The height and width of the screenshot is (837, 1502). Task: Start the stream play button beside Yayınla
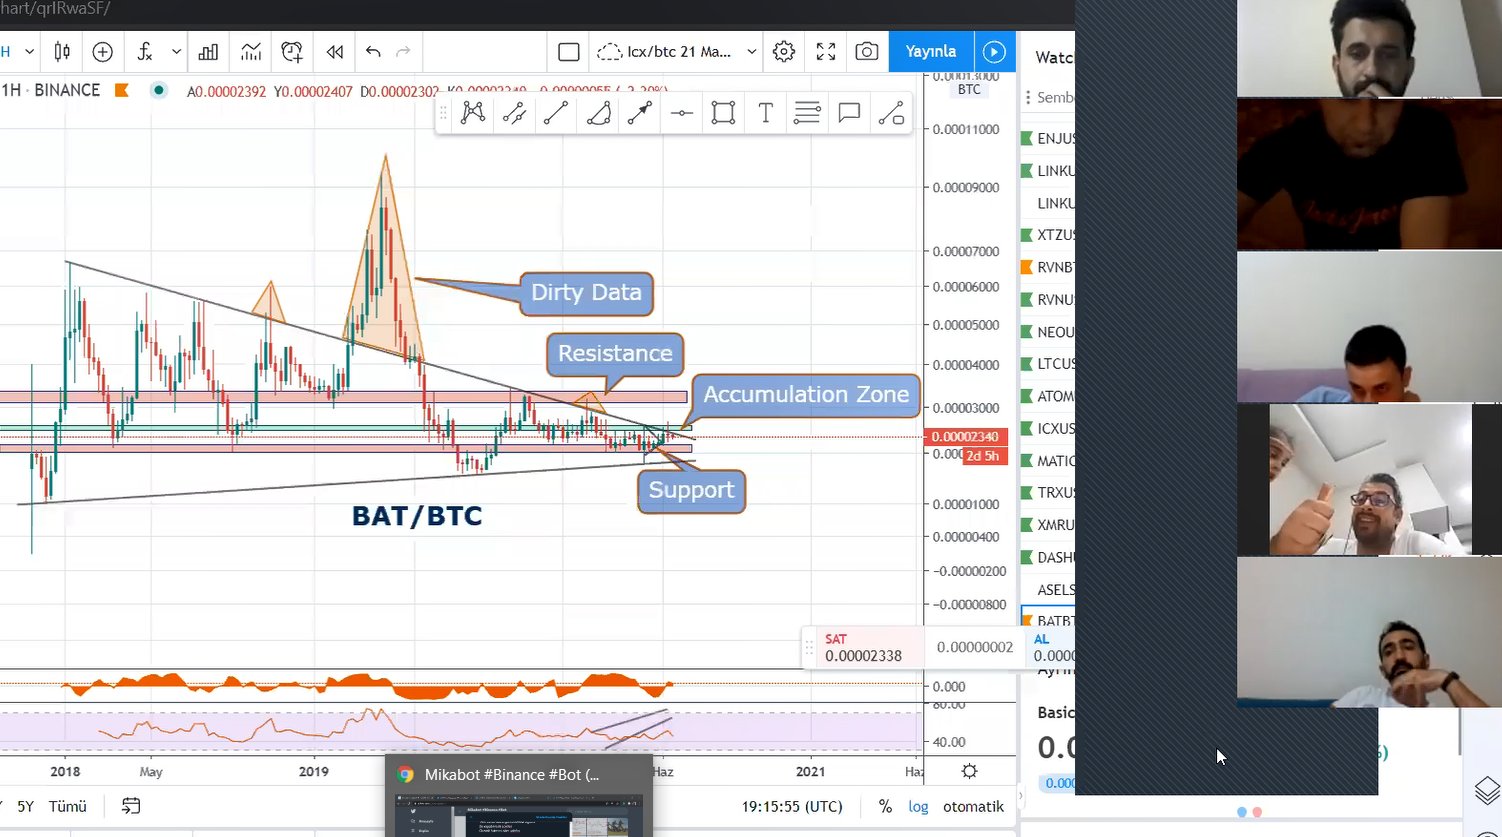994,52
